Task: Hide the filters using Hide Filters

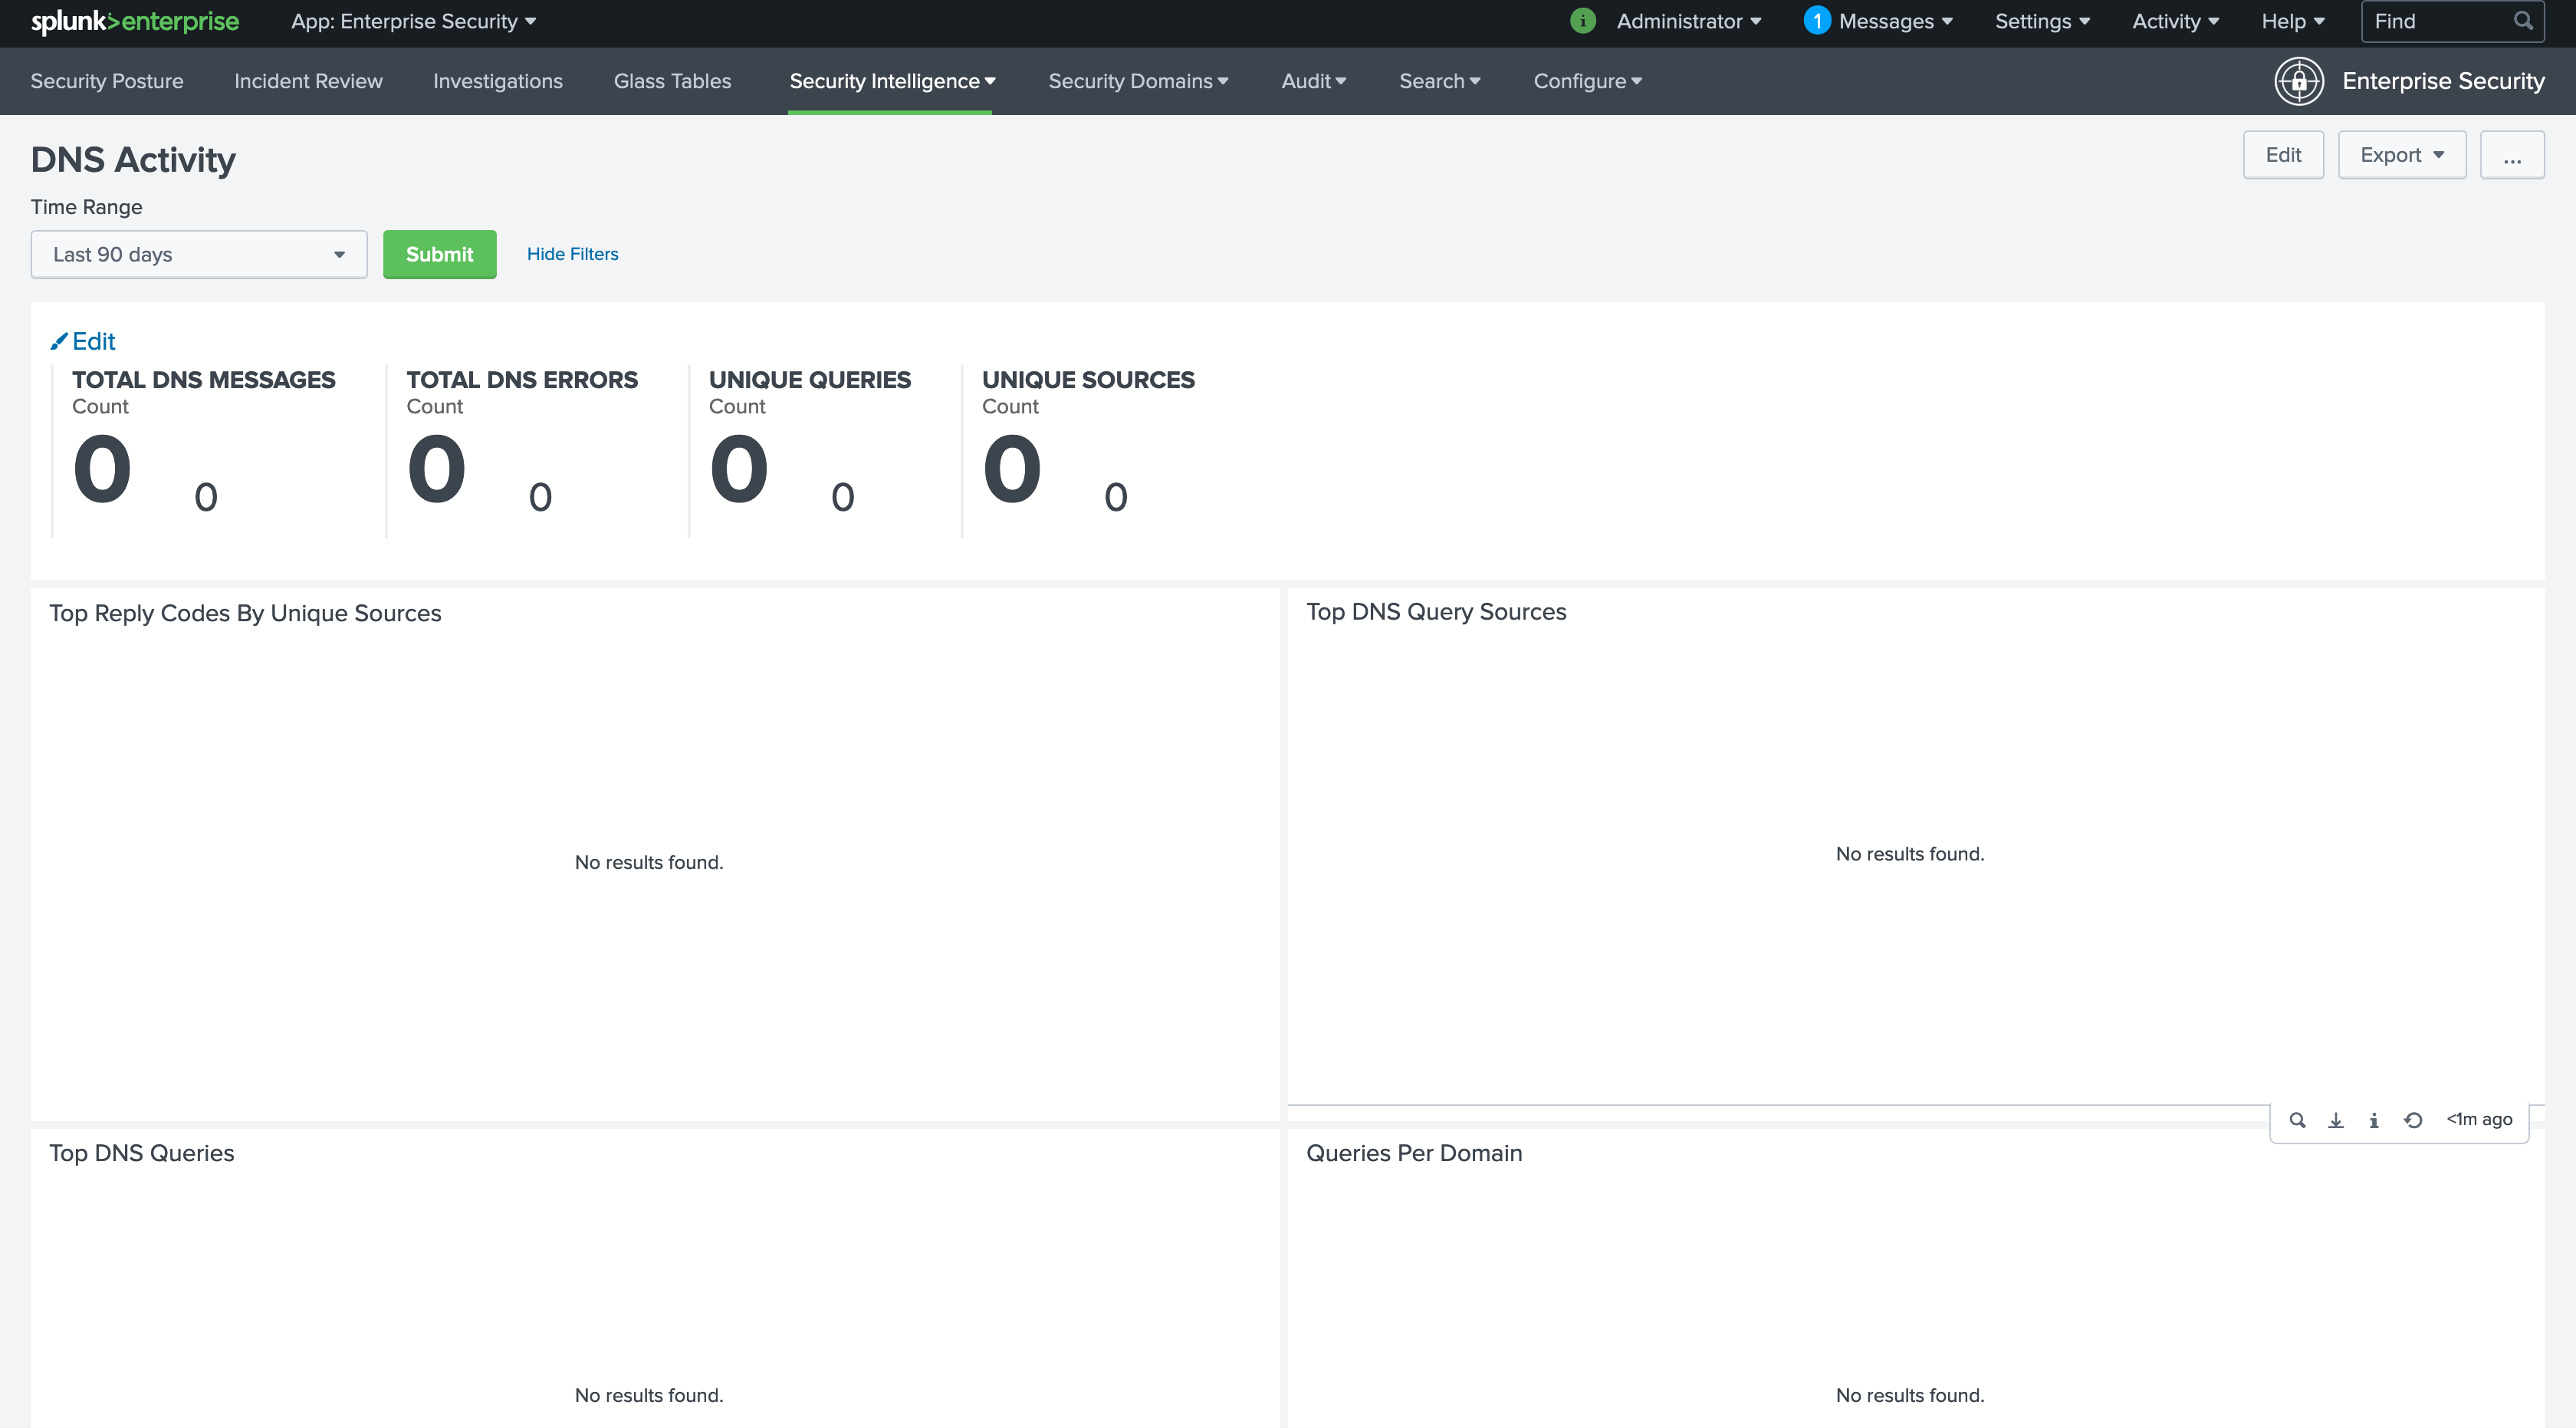Action: tap(573, 254)
